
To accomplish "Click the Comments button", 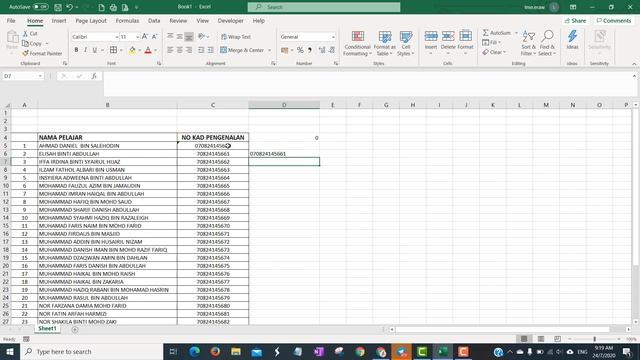I will coord(613,20).
